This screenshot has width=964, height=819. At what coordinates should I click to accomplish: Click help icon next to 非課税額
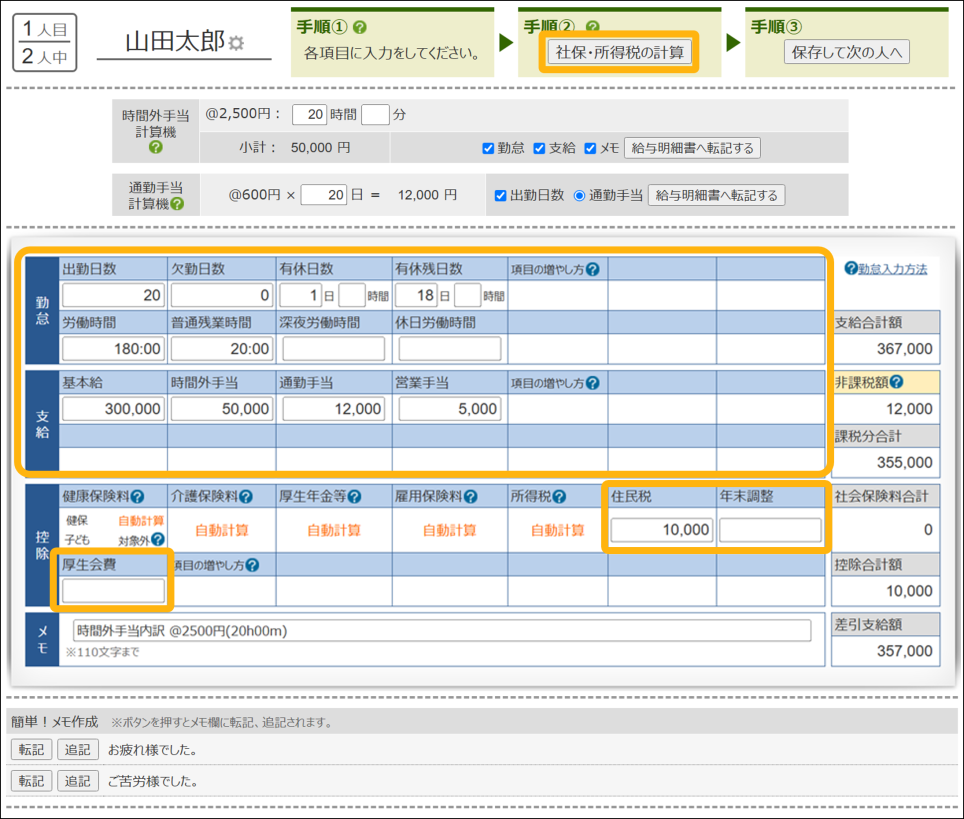click(x=897, y=382)
